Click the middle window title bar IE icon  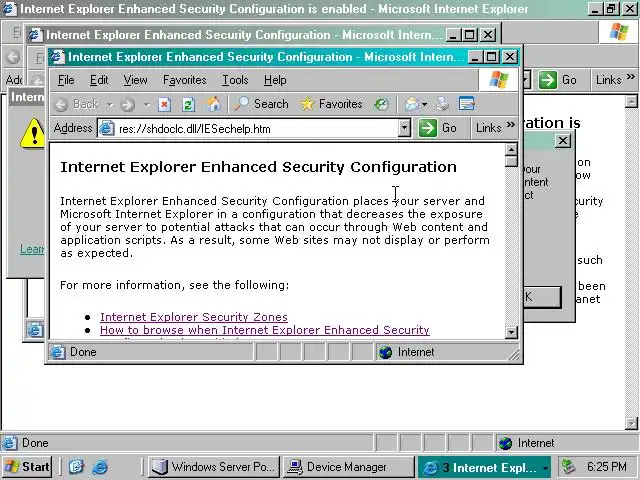click(36, 35)
